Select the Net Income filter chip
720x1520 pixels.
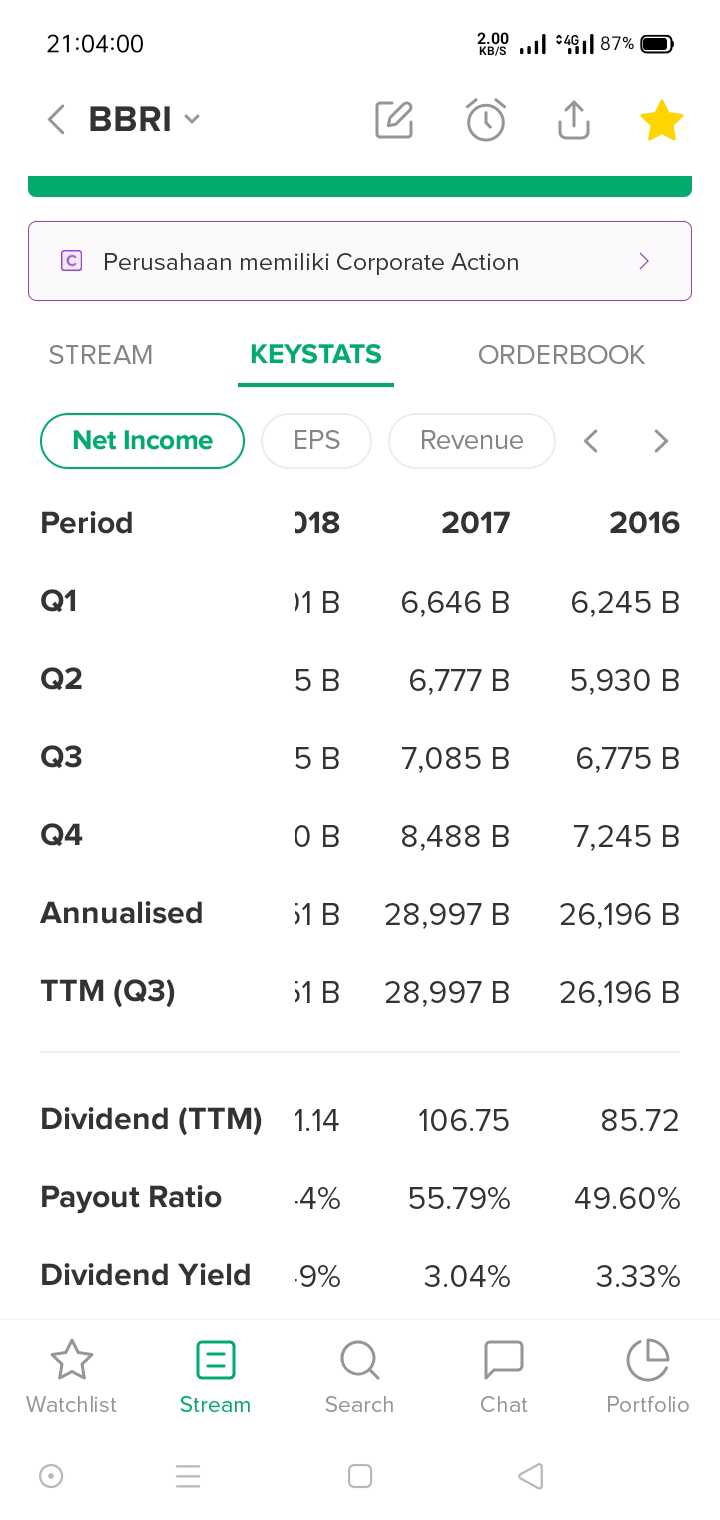[142, 441]
